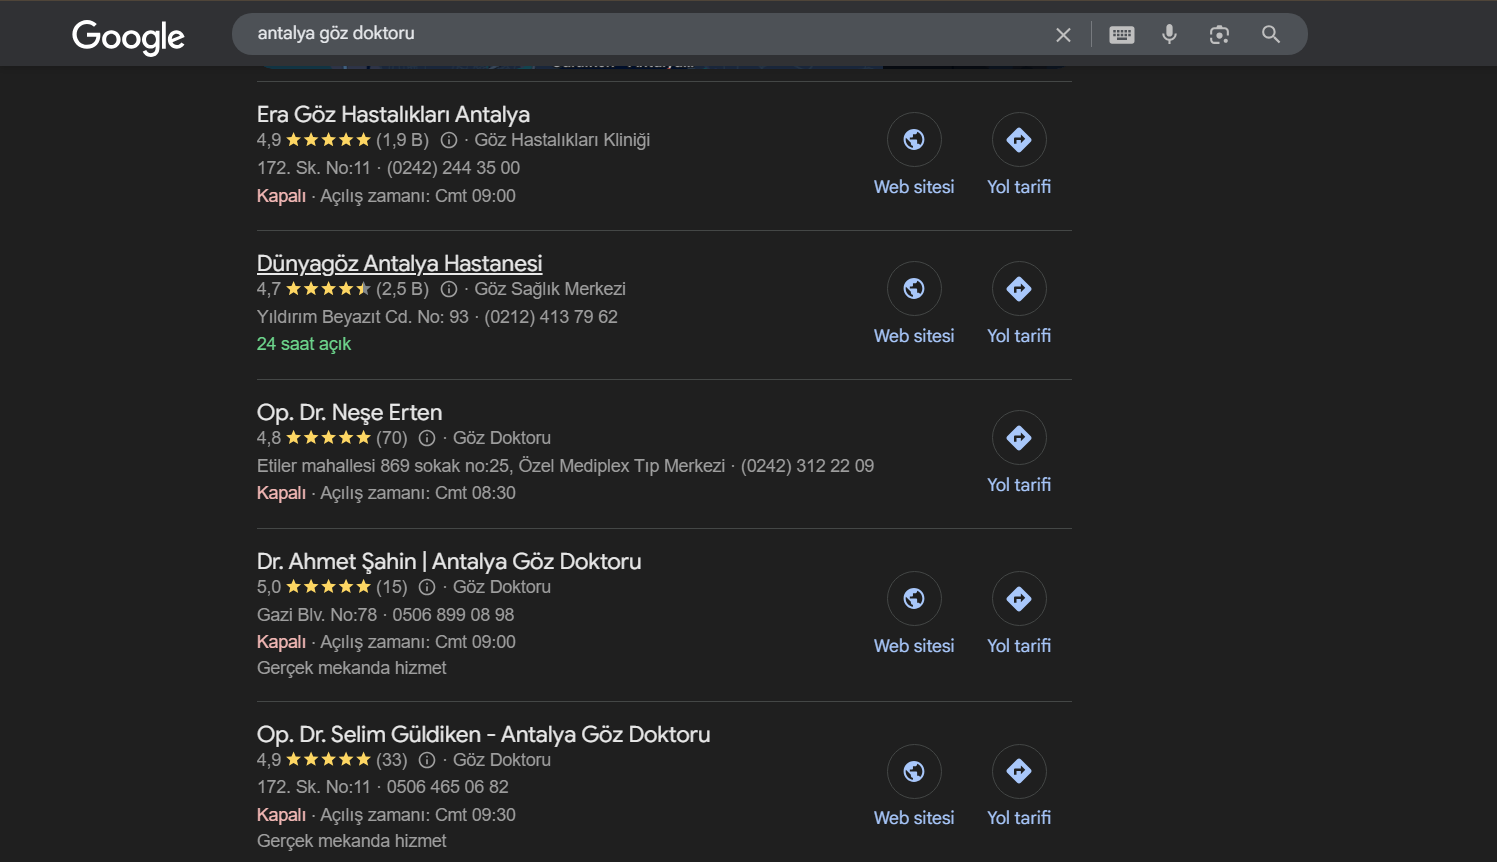Clear the search box with the X icon
The width and height of the screenshot is (1497, 862).
[x=1063, y=35]
